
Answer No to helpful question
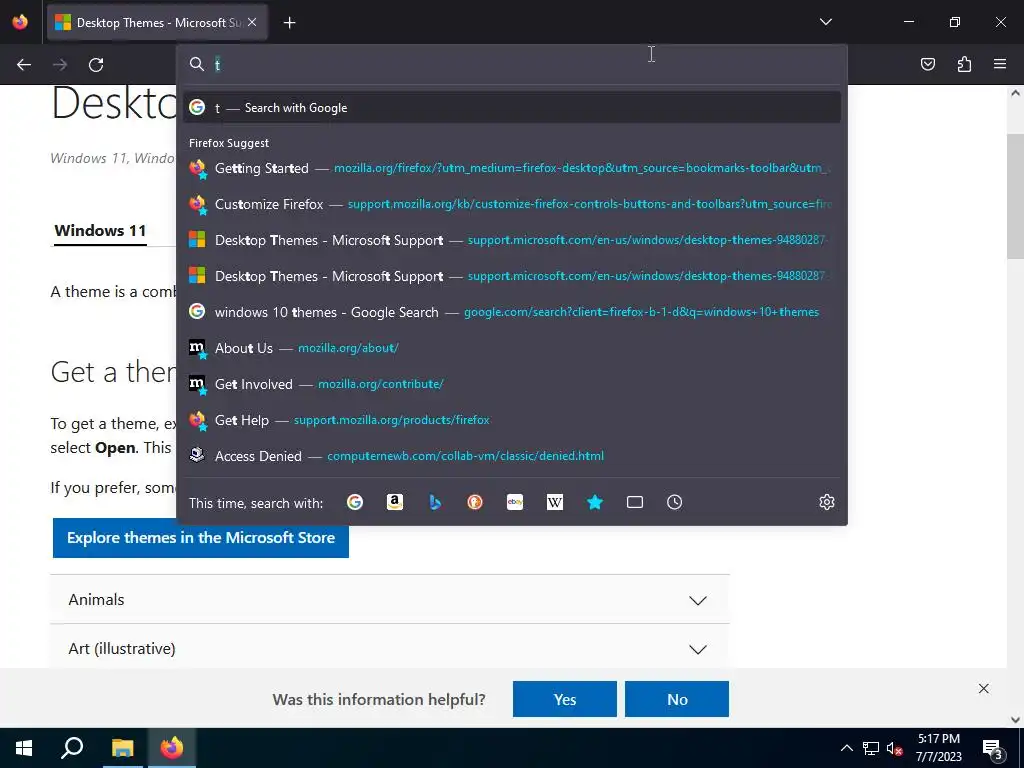pos(677,699)
